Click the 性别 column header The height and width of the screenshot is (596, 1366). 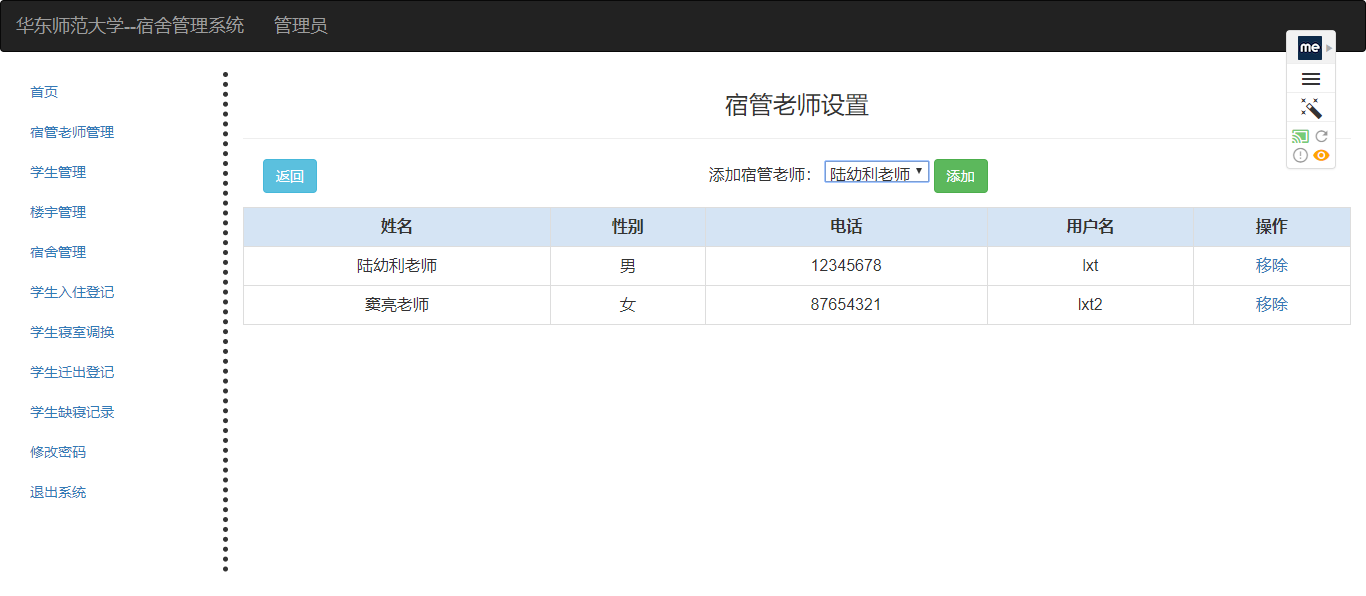tap(628, 227)
